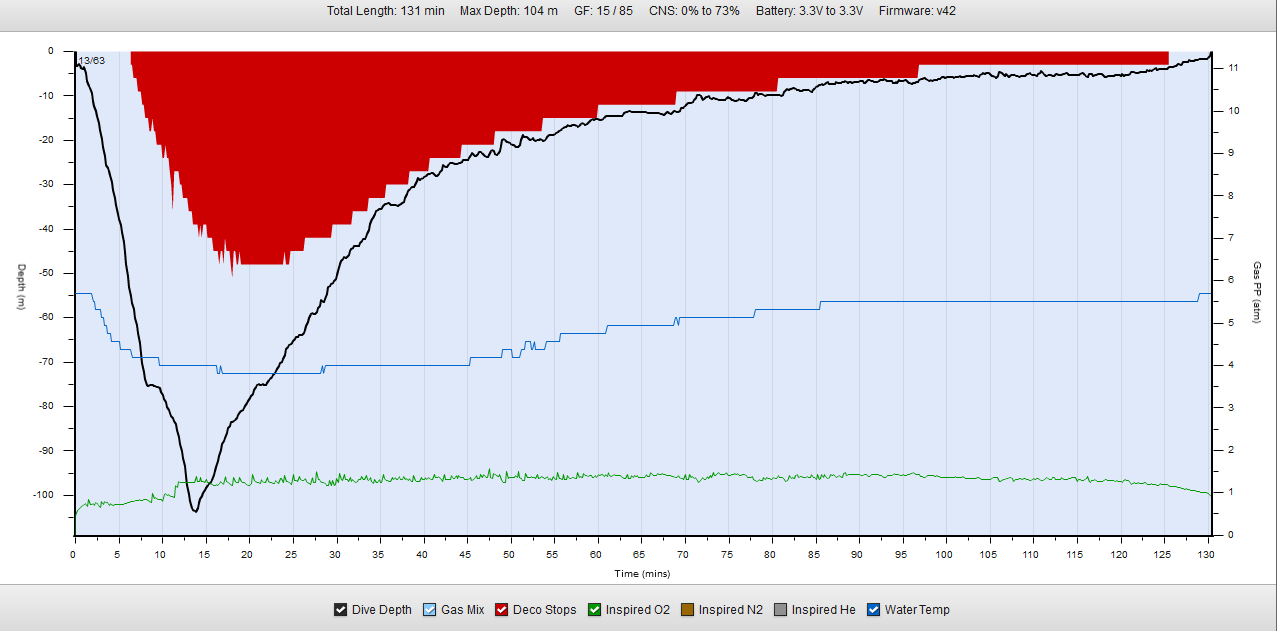Image resolution: width=1277 pixels, height=631 pixels.
Task: Uncheck the Water Temp checkbox
Action: 874,610
